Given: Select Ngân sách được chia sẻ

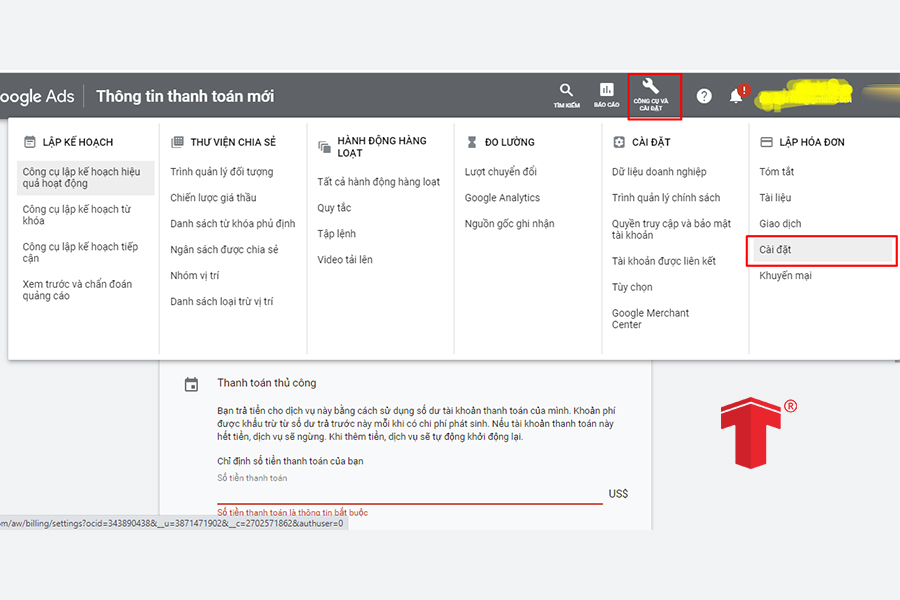Looking at the screenshot, I should (x=224, y=249).
